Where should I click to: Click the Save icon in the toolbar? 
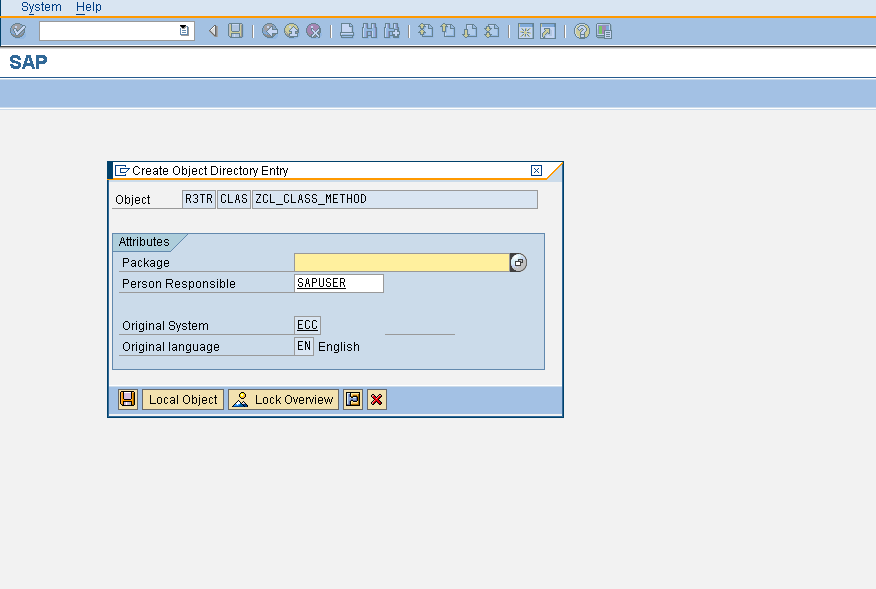(233, 31)
